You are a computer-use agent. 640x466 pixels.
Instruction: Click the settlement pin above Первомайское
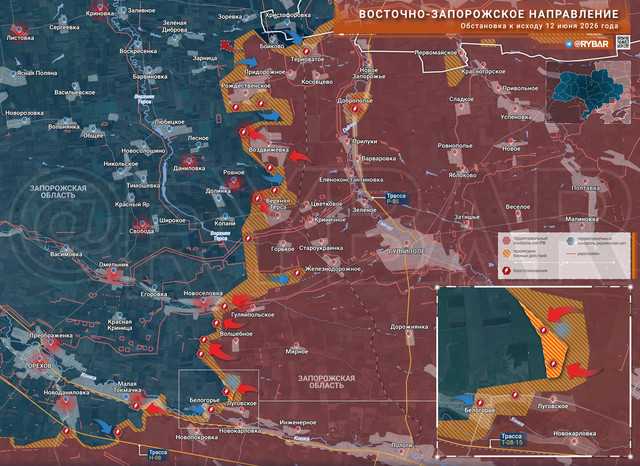tap(461, 53)
